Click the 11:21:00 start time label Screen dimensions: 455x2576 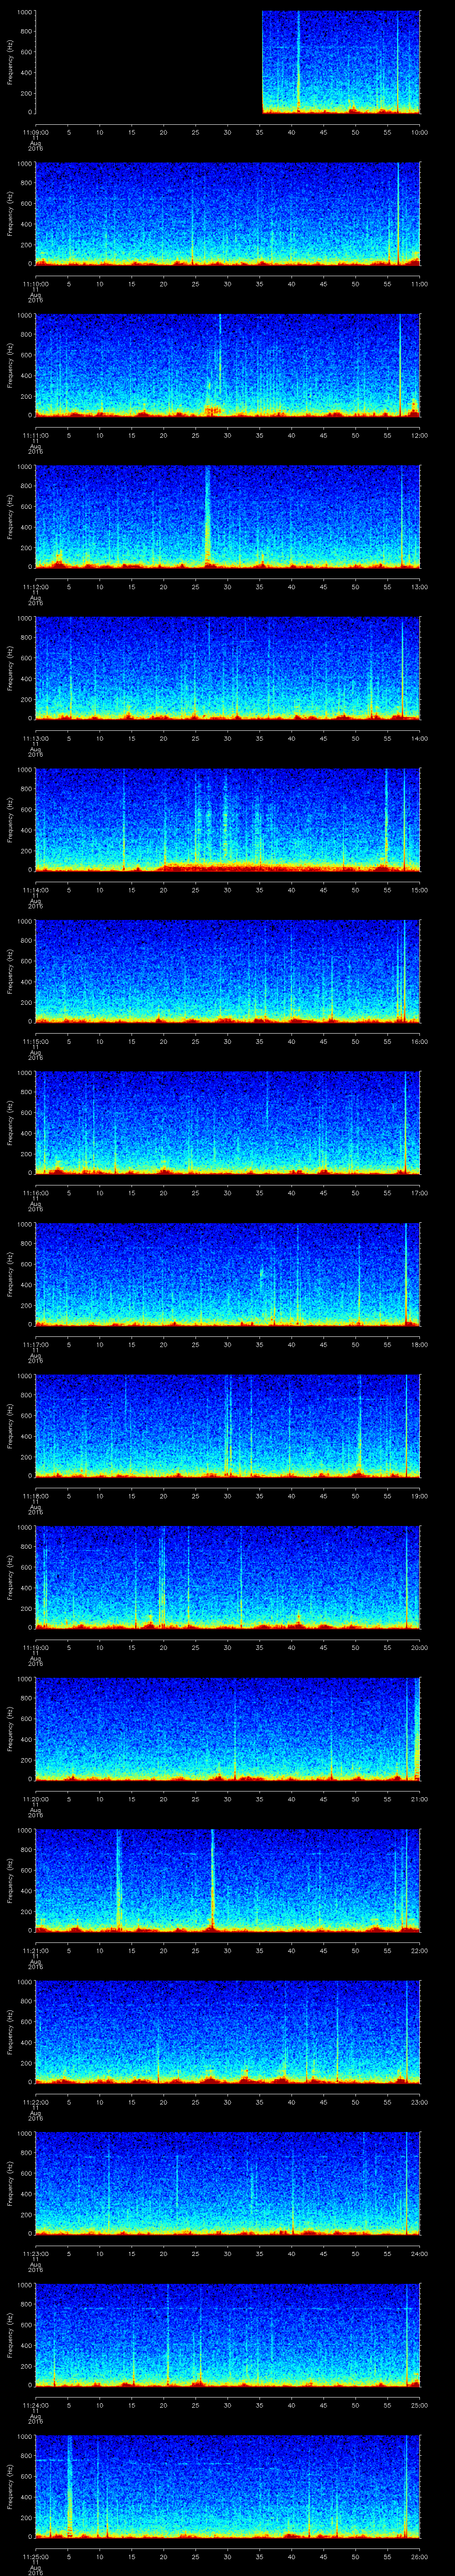pyautogui.click(x=35, y=1950)
